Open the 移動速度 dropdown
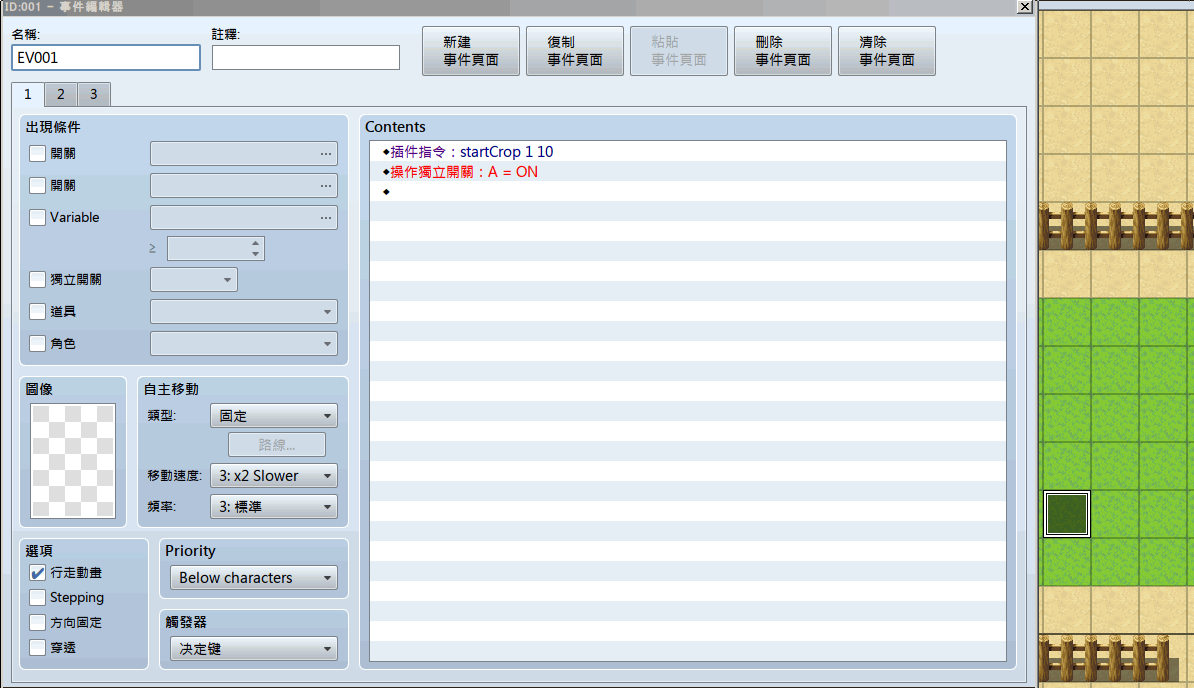The width and height of the screenshot is (1194, 688). click(273, 476)
